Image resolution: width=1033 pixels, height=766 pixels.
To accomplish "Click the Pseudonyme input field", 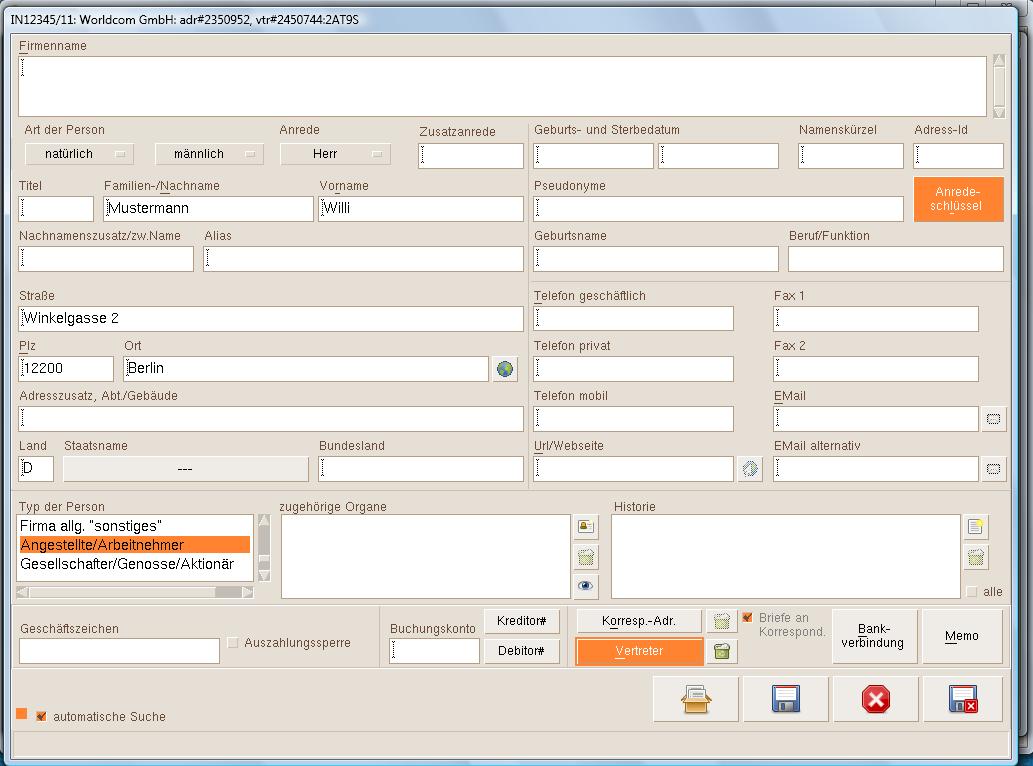I will pyautogui.click(x=718, y=209).
